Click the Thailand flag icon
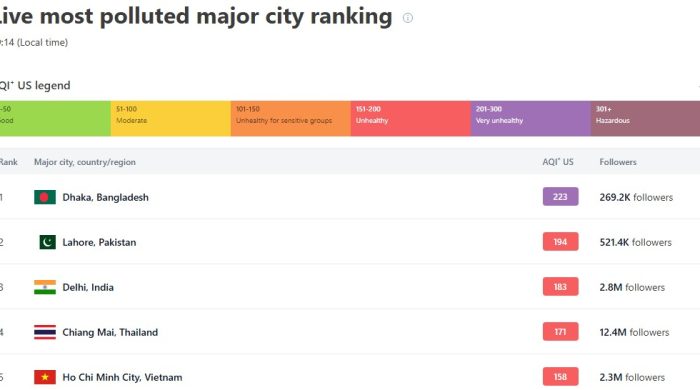700x390 pixels. (x=45, y=332)
